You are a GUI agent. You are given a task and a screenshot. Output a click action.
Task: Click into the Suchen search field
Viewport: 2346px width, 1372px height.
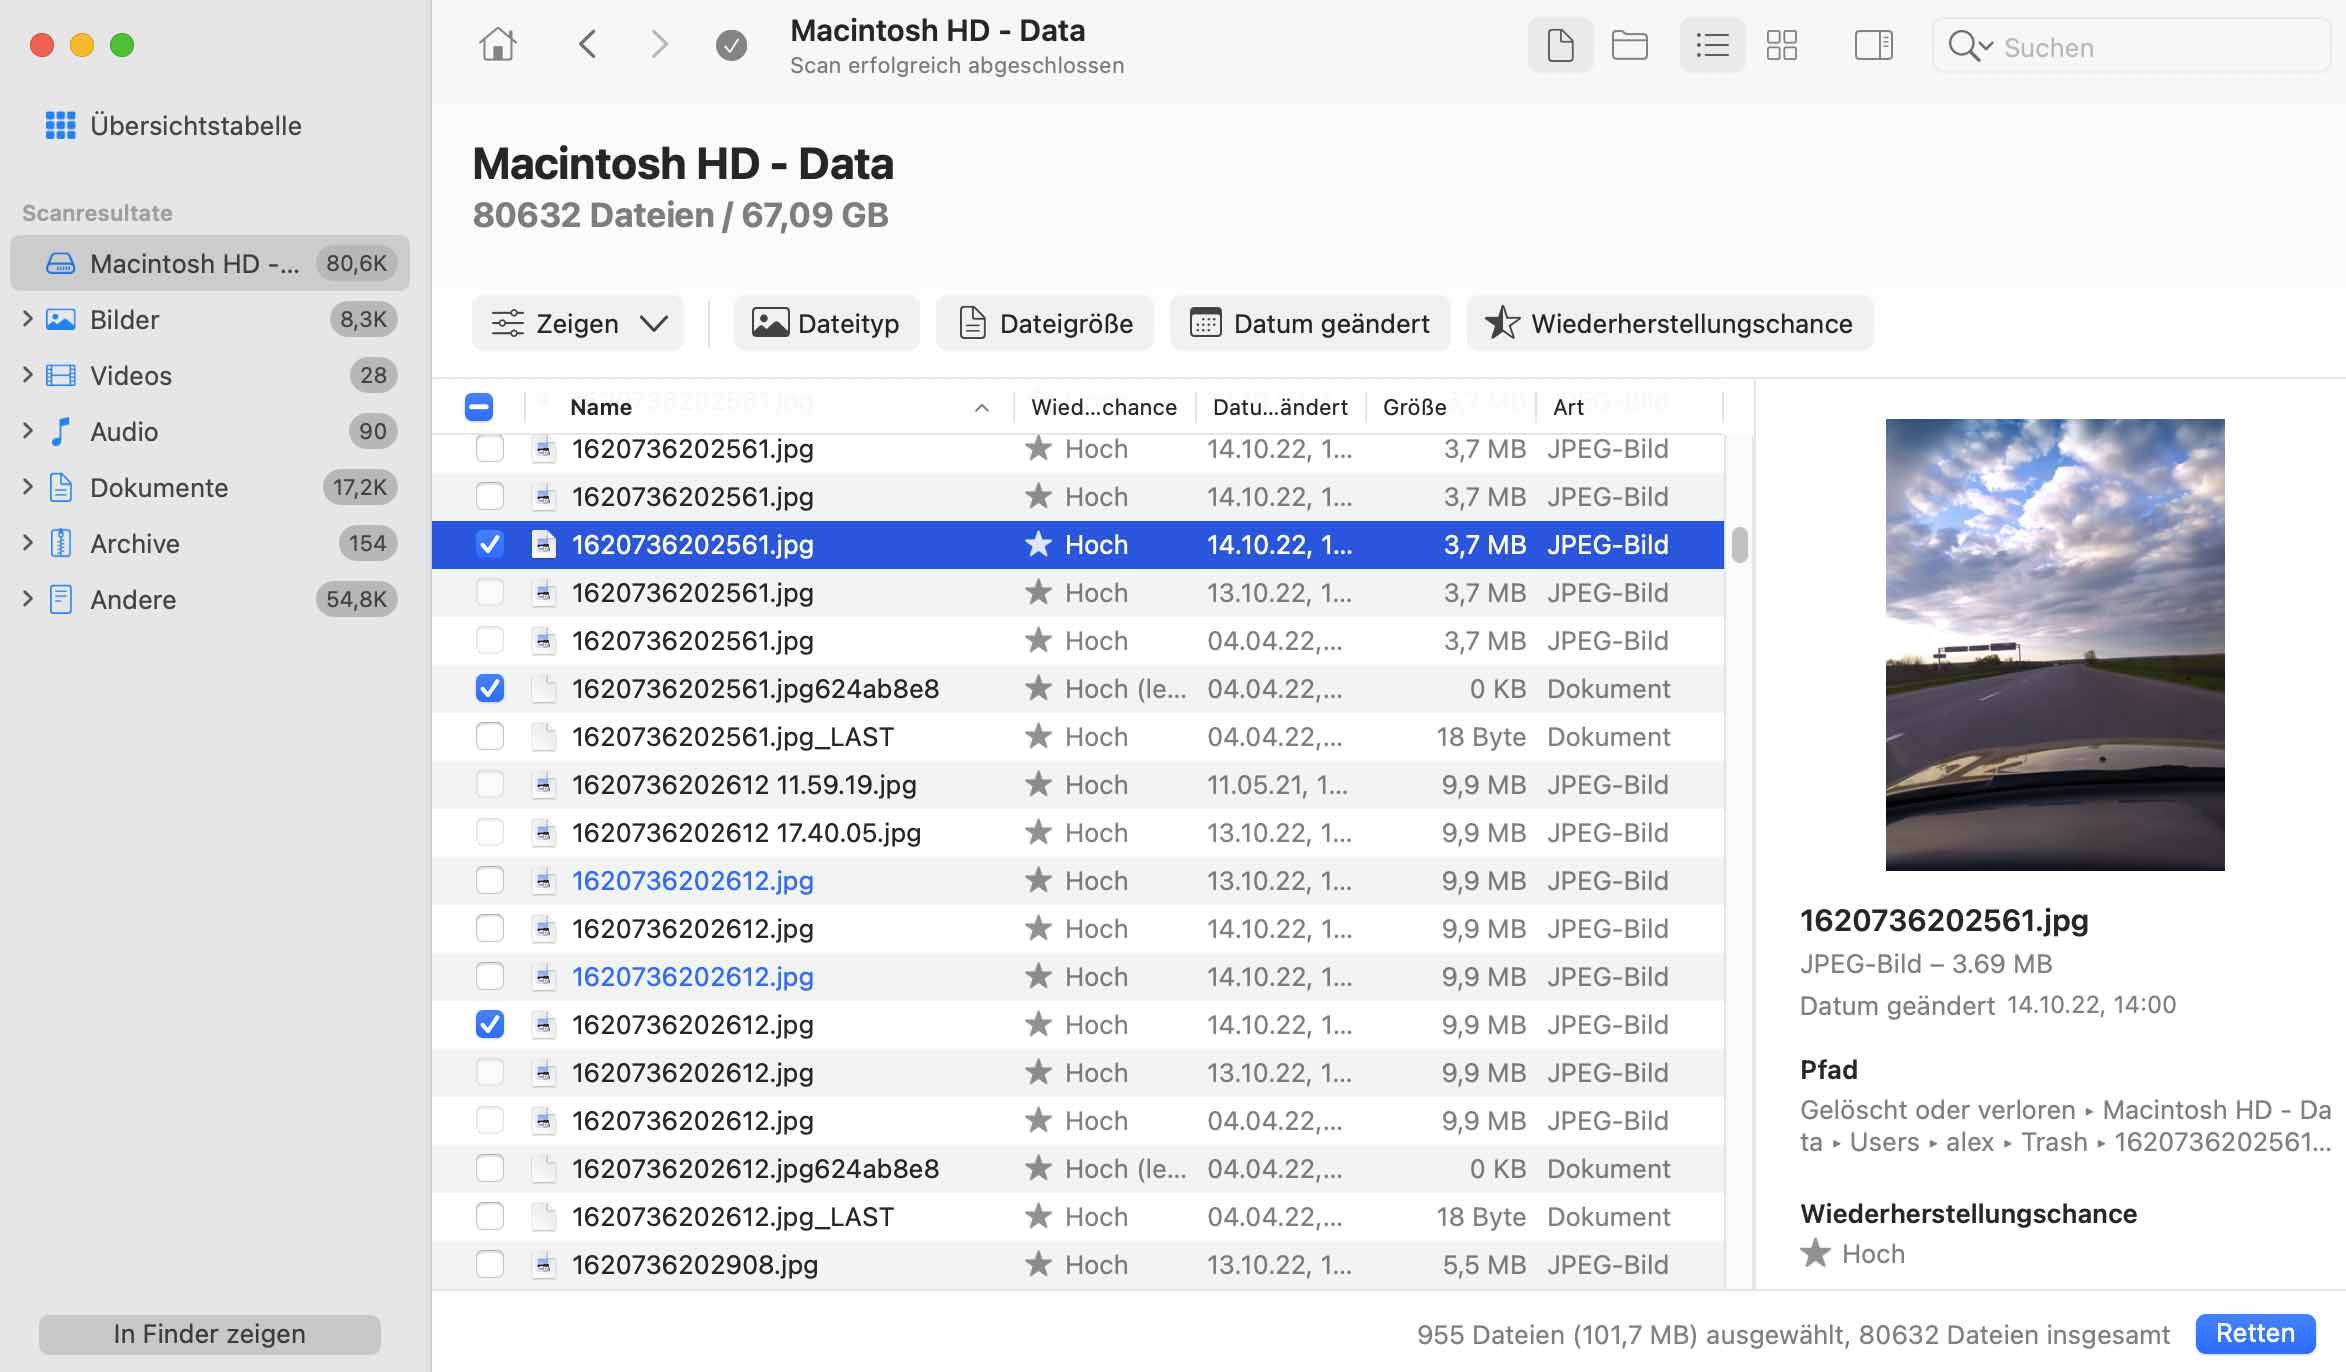[x=2130, y=46]
